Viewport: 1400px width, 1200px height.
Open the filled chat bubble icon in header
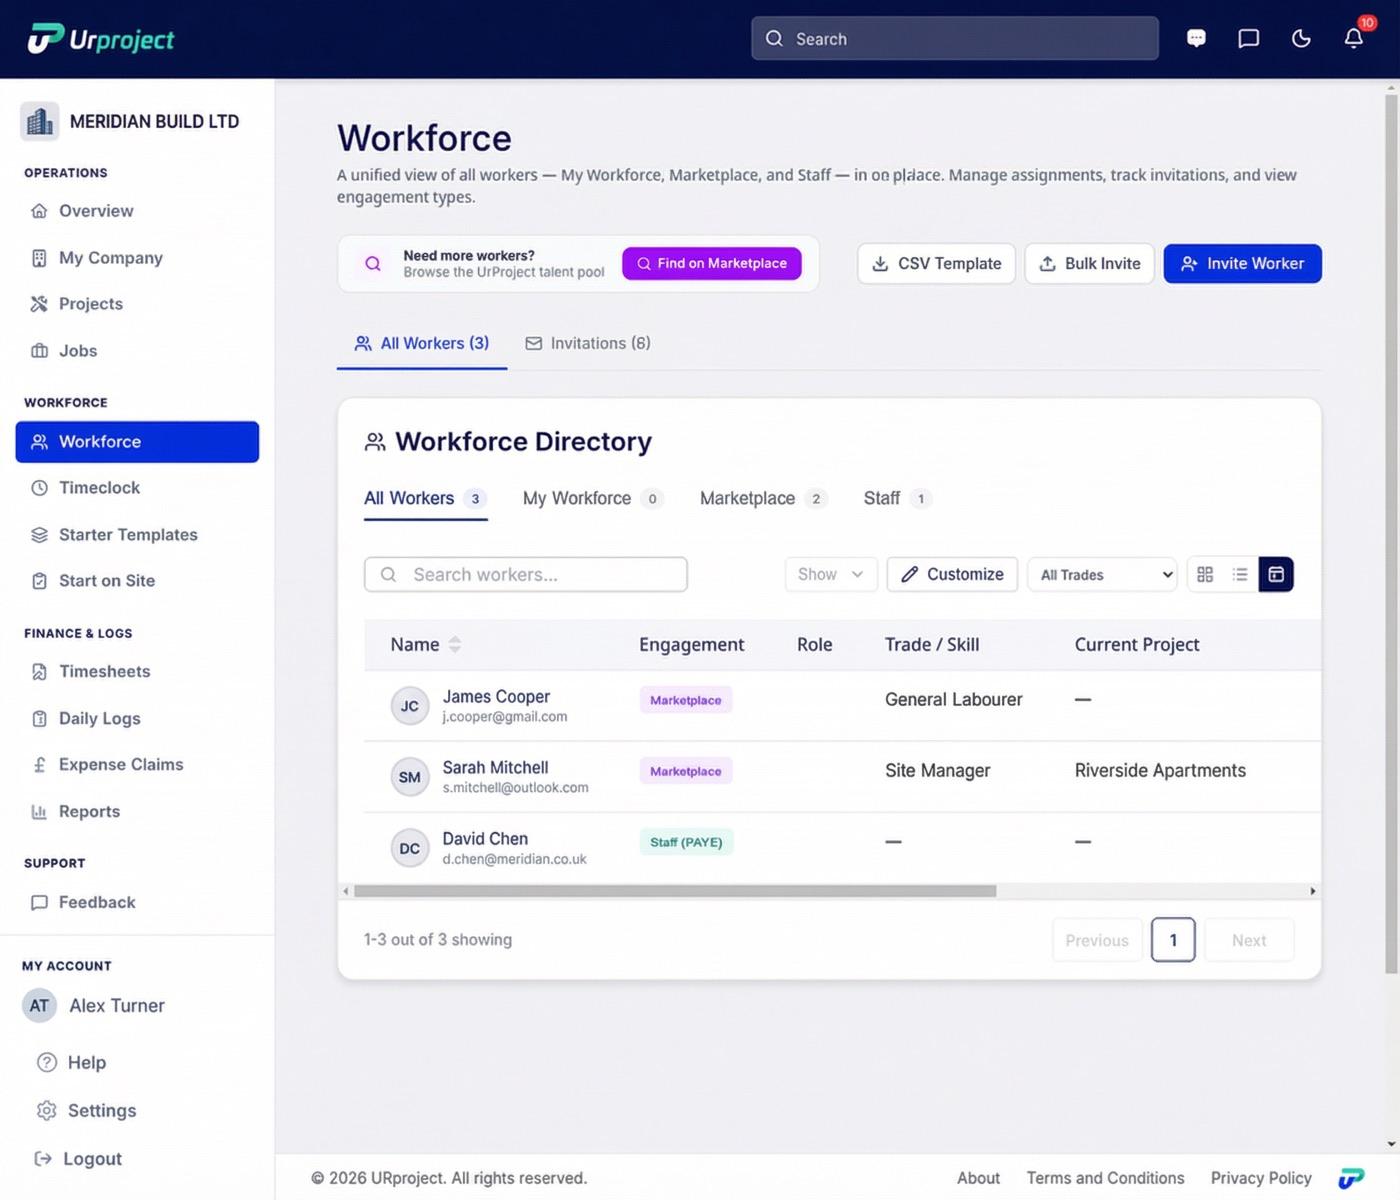(x=1196, y=38)
